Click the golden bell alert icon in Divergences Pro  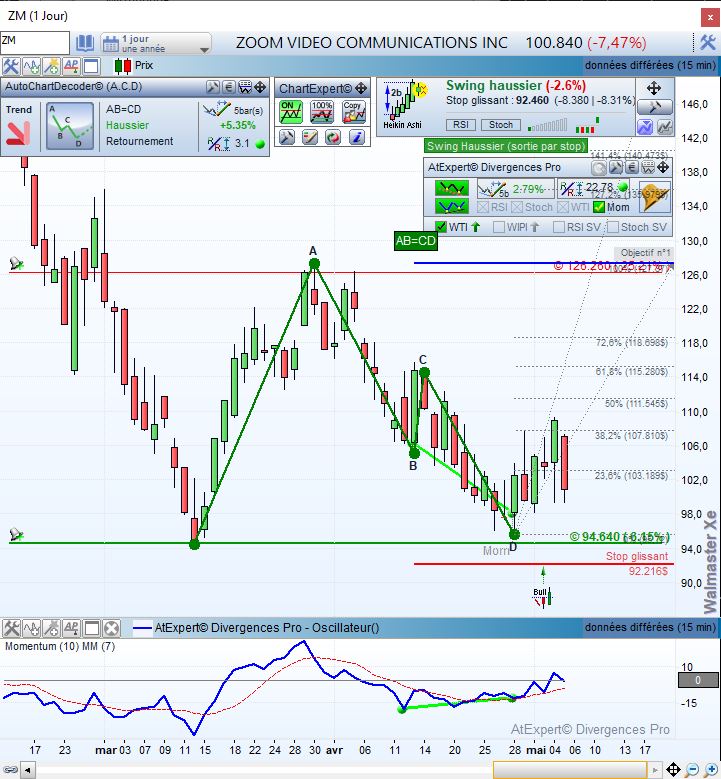click(654, 197)
